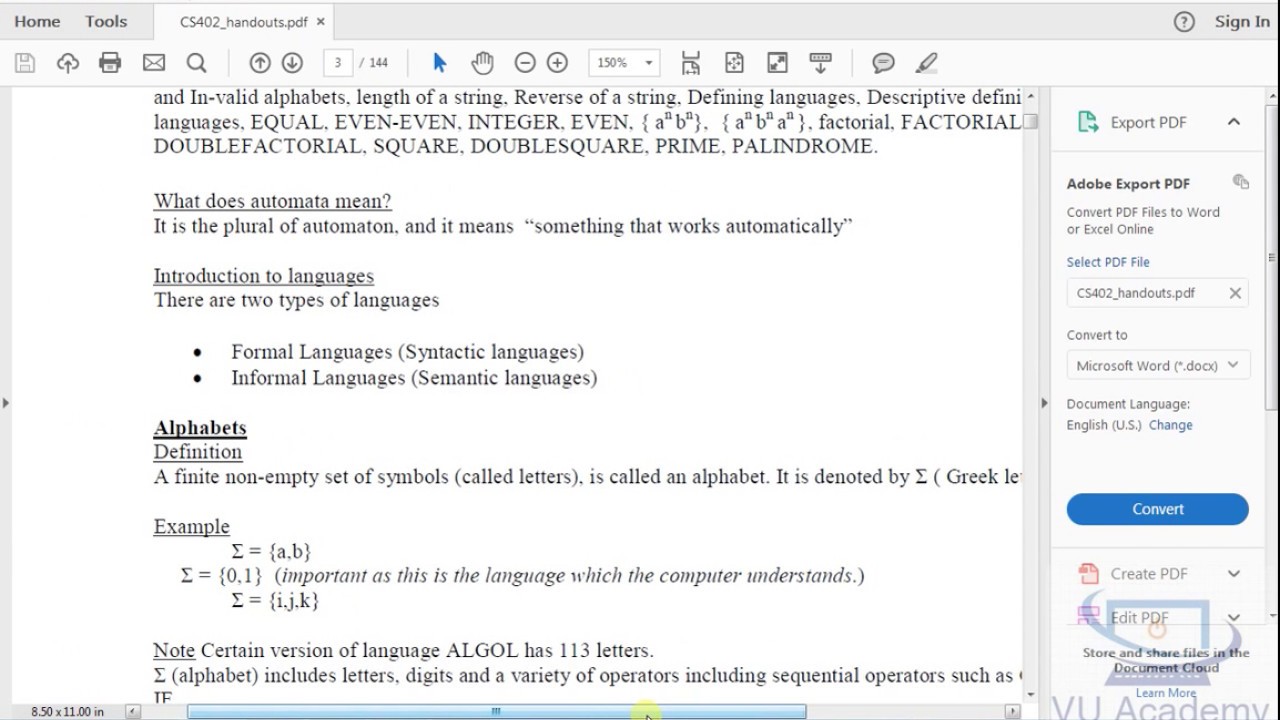Click the 8.50 x 11.00 in size

point(67,712)
